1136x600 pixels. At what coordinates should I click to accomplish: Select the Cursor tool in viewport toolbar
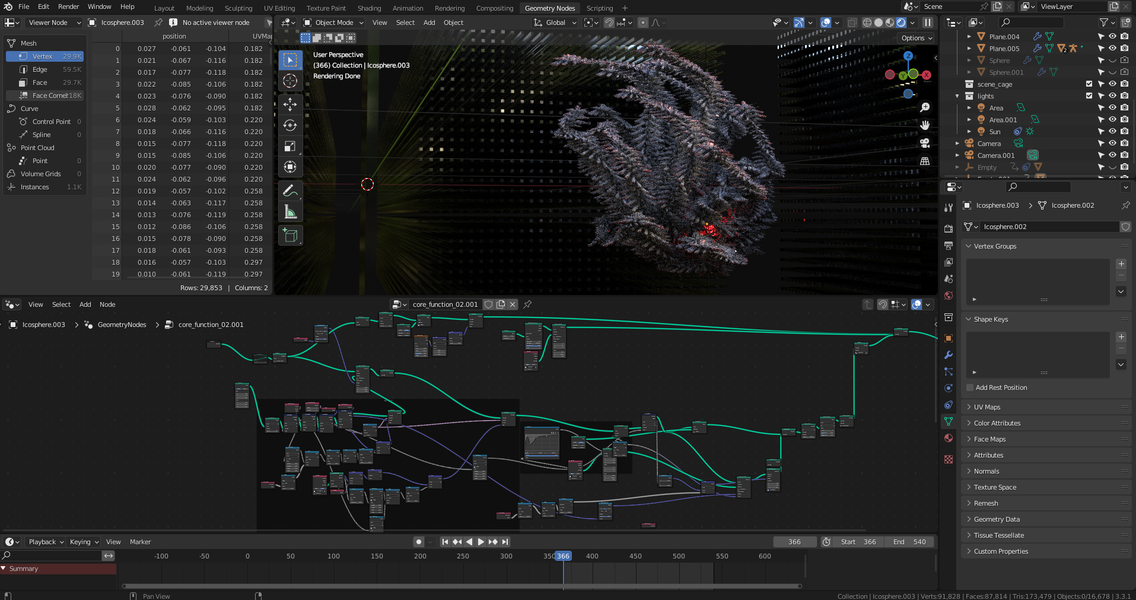tap(290, 81)
